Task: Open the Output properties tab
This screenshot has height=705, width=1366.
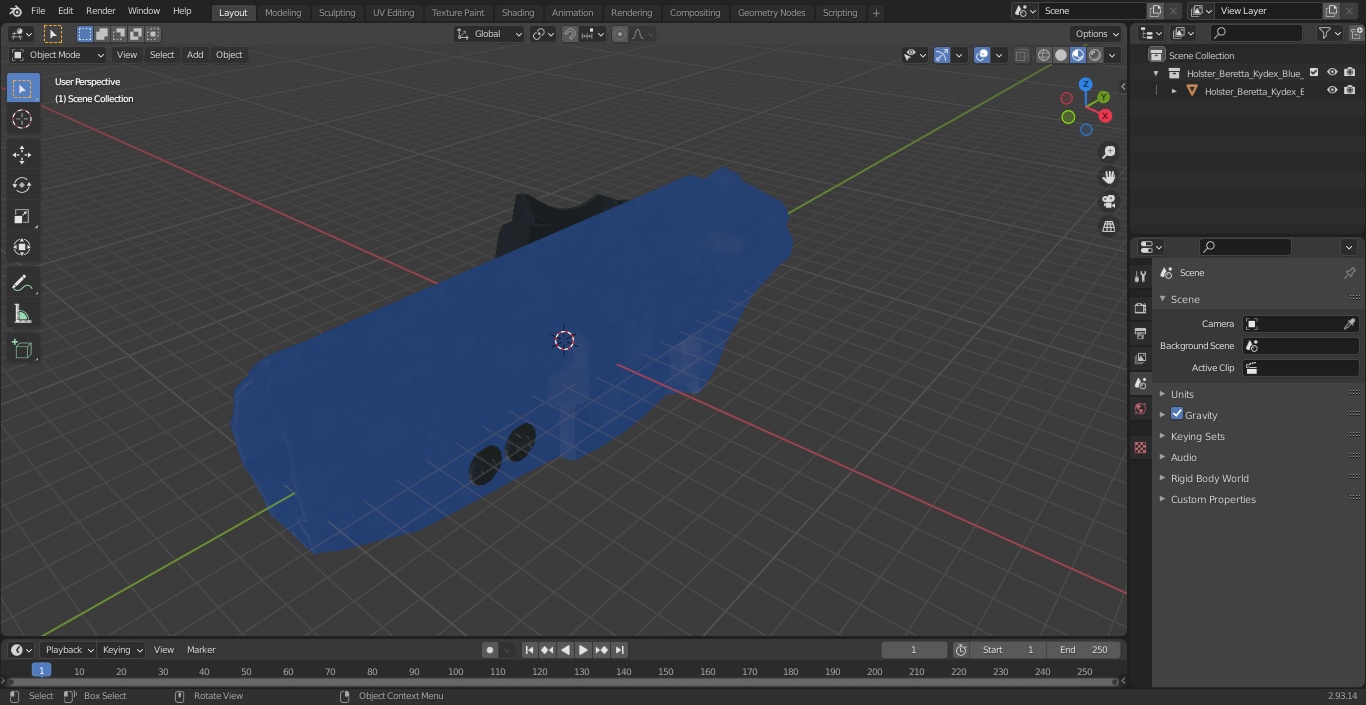Action: [x=1140, y=333]
